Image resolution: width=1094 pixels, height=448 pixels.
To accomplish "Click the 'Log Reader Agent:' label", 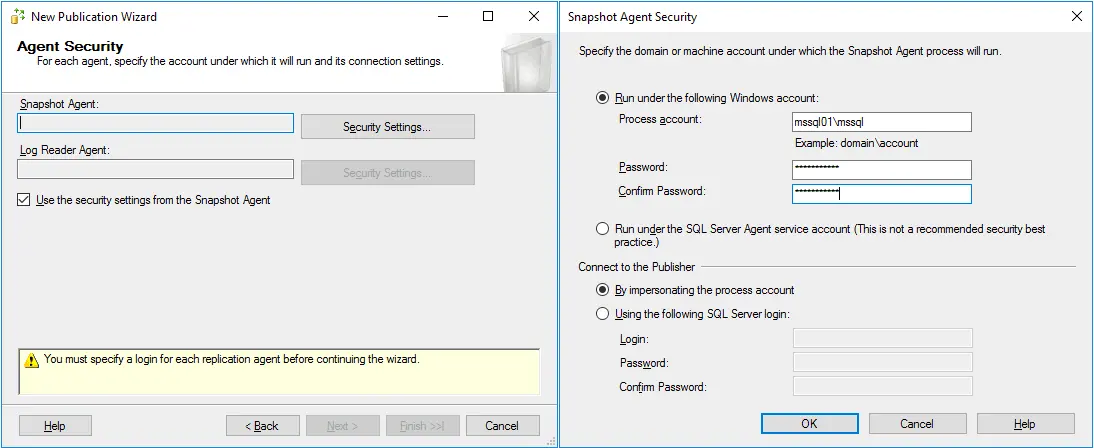I will pyautogui.click(x=65, y=150).
